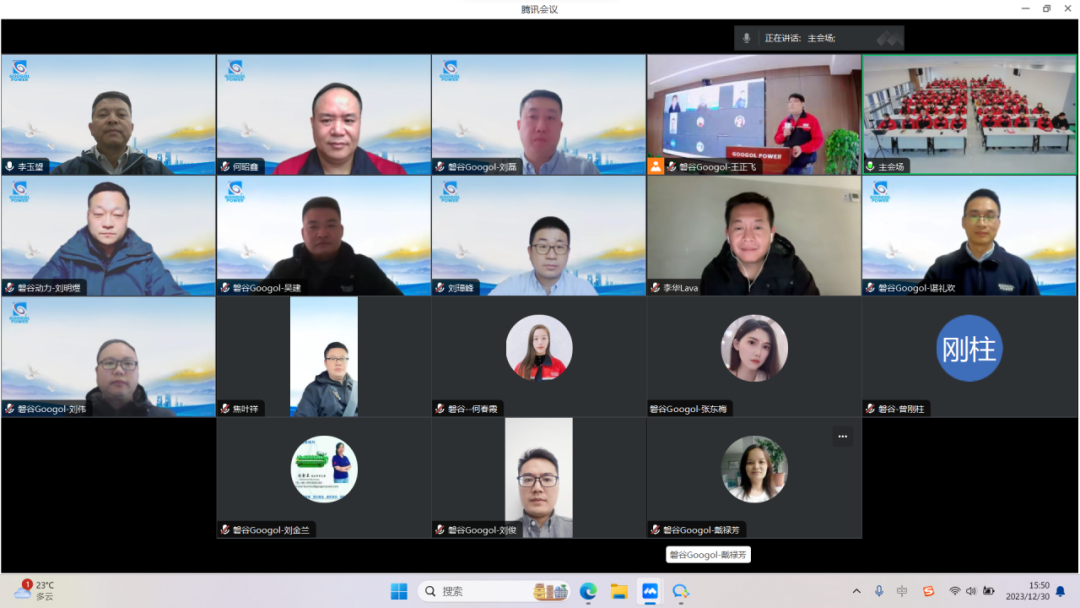Click the microphone icon in the speaking indicator bar
Image resolution: width=1080 pixels, height=608 pixels.
[746, 38]
